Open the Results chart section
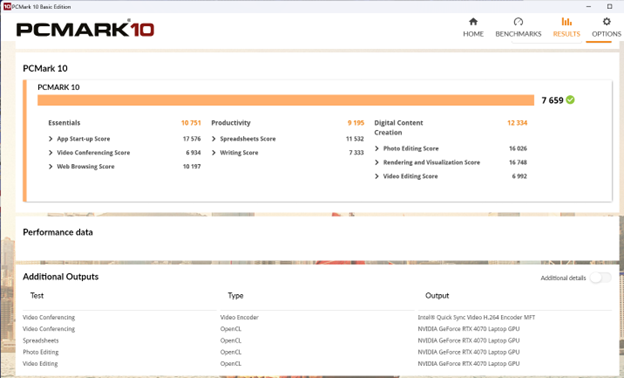This screenshot has height=378, width=624. (x=567, y=27)
